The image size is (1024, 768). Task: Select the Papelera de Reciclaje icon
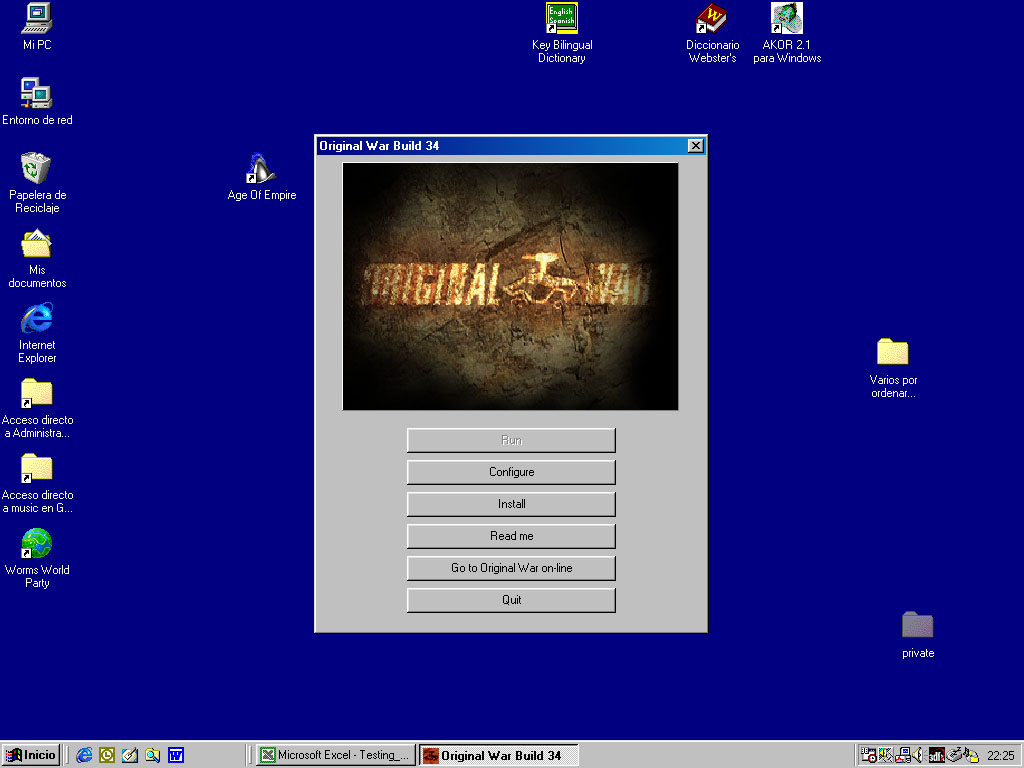(x=37, y=183)
